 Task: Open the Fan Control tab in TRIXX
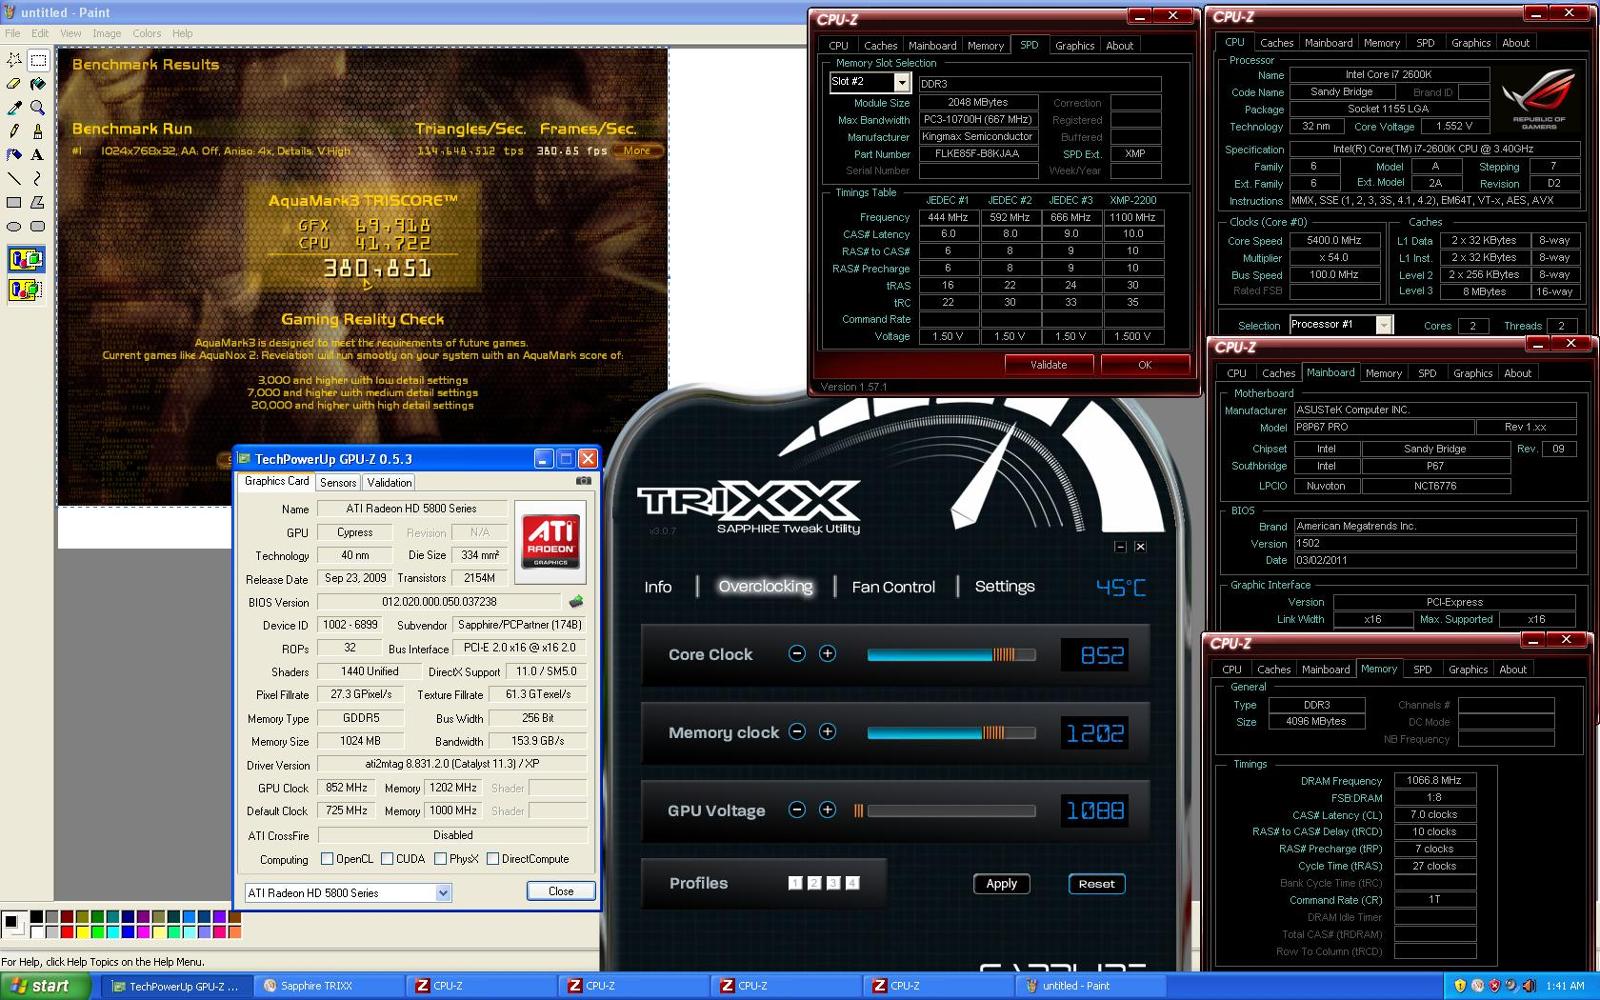893,587
